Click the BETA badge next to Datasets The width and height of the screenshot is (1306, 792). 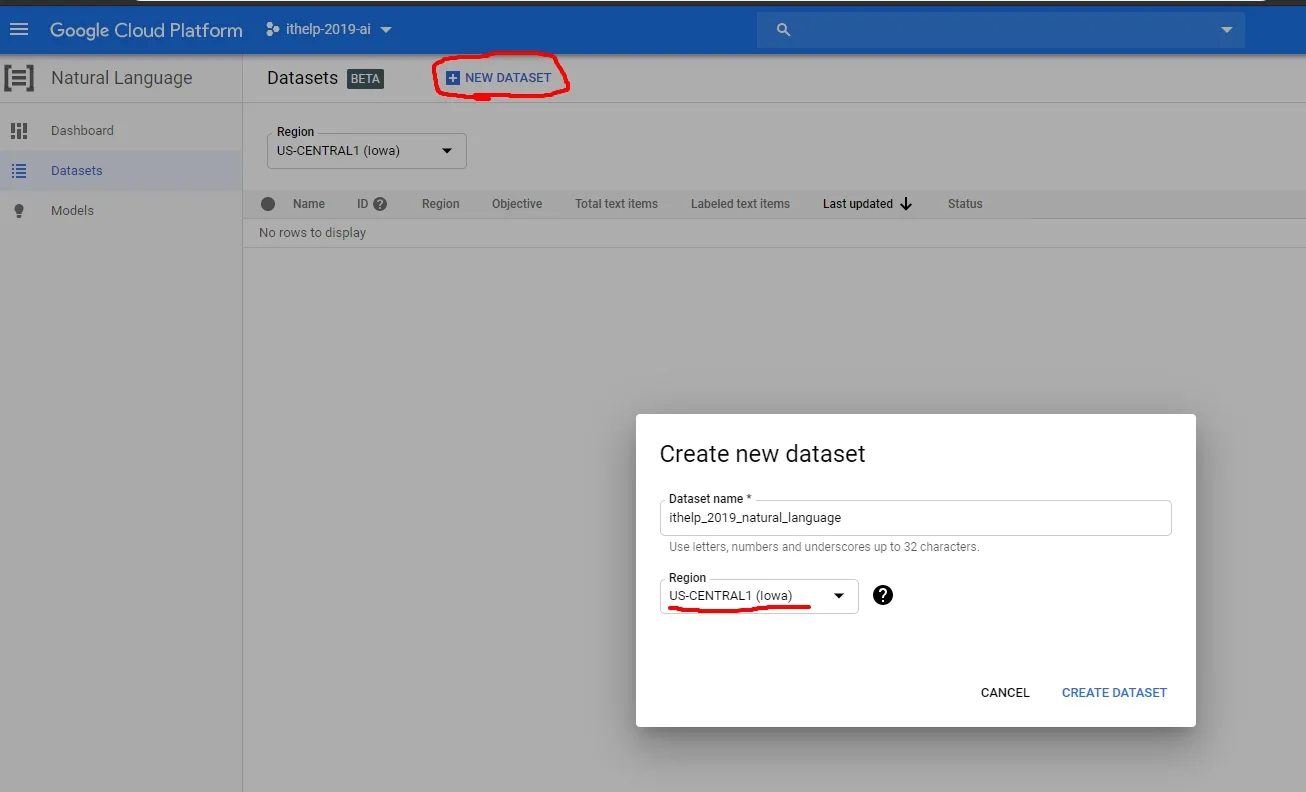coord(365,79)
